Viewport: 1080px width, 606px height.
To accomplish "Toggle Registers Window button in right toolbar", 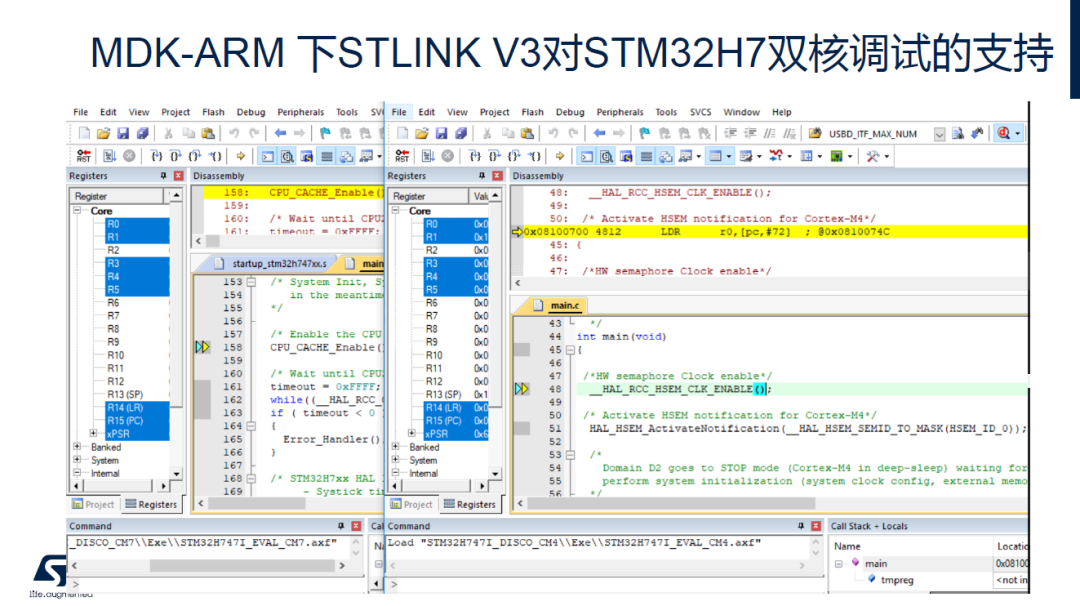I will click(x=646, y=156).
